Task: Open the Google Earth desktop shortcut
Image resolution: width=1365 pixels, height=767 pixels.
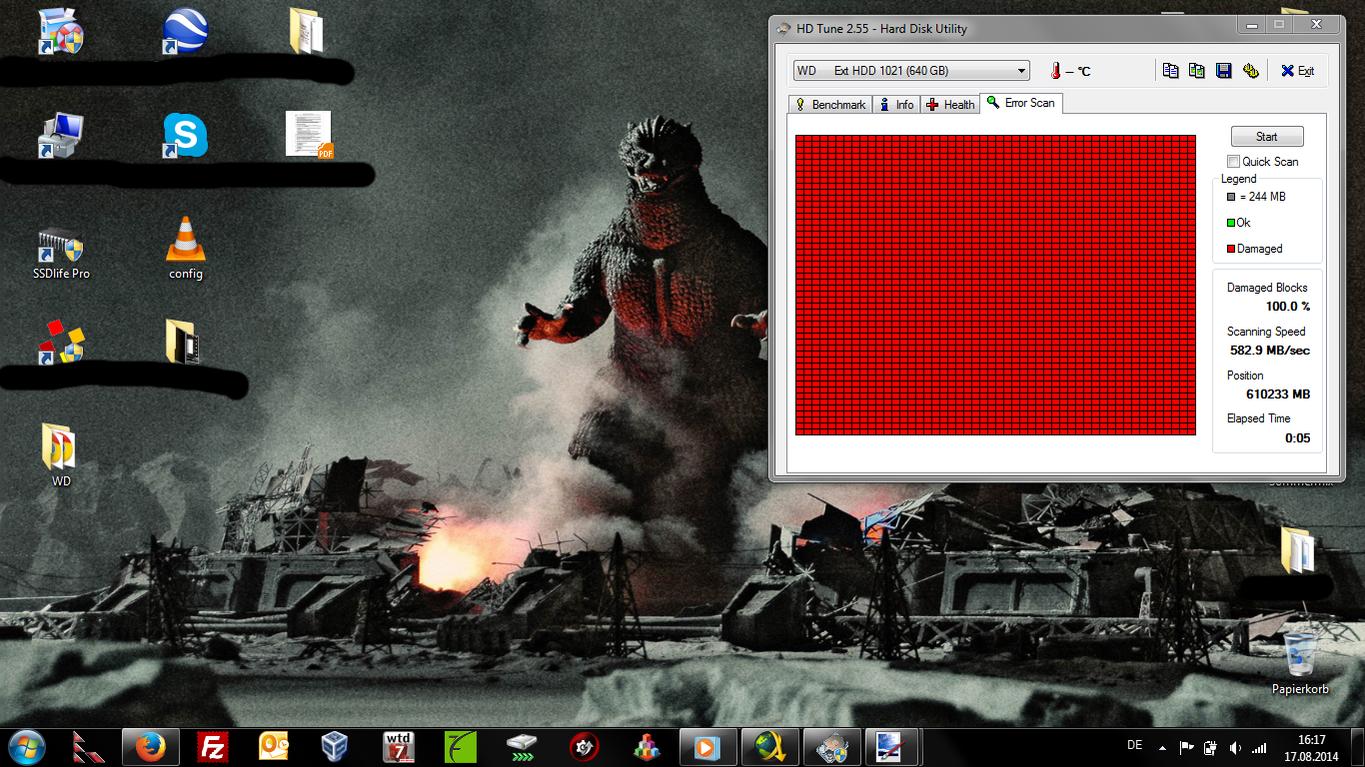Action: (x=185, y=31)
